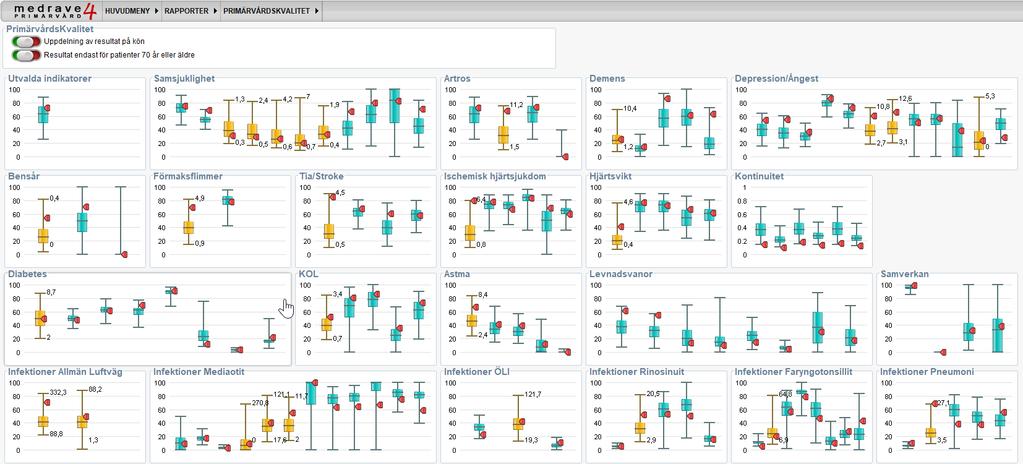This screenshot has width=1023, height=464.
Task: Select the Infektioner Mediaotit title
Action: click(x=198, y=372)
